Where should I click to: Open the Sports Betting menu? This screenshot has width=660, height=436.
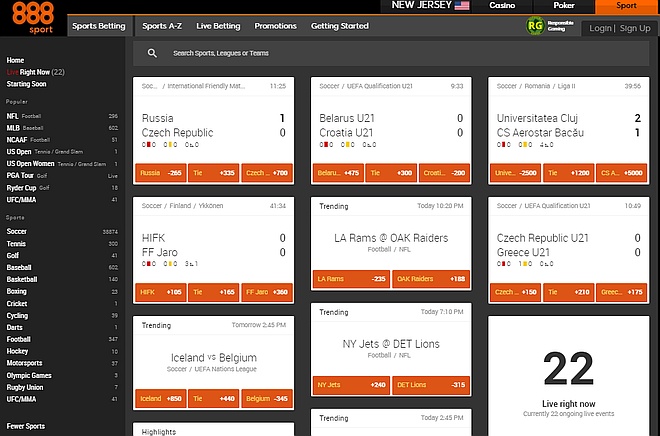coord(98,26)
